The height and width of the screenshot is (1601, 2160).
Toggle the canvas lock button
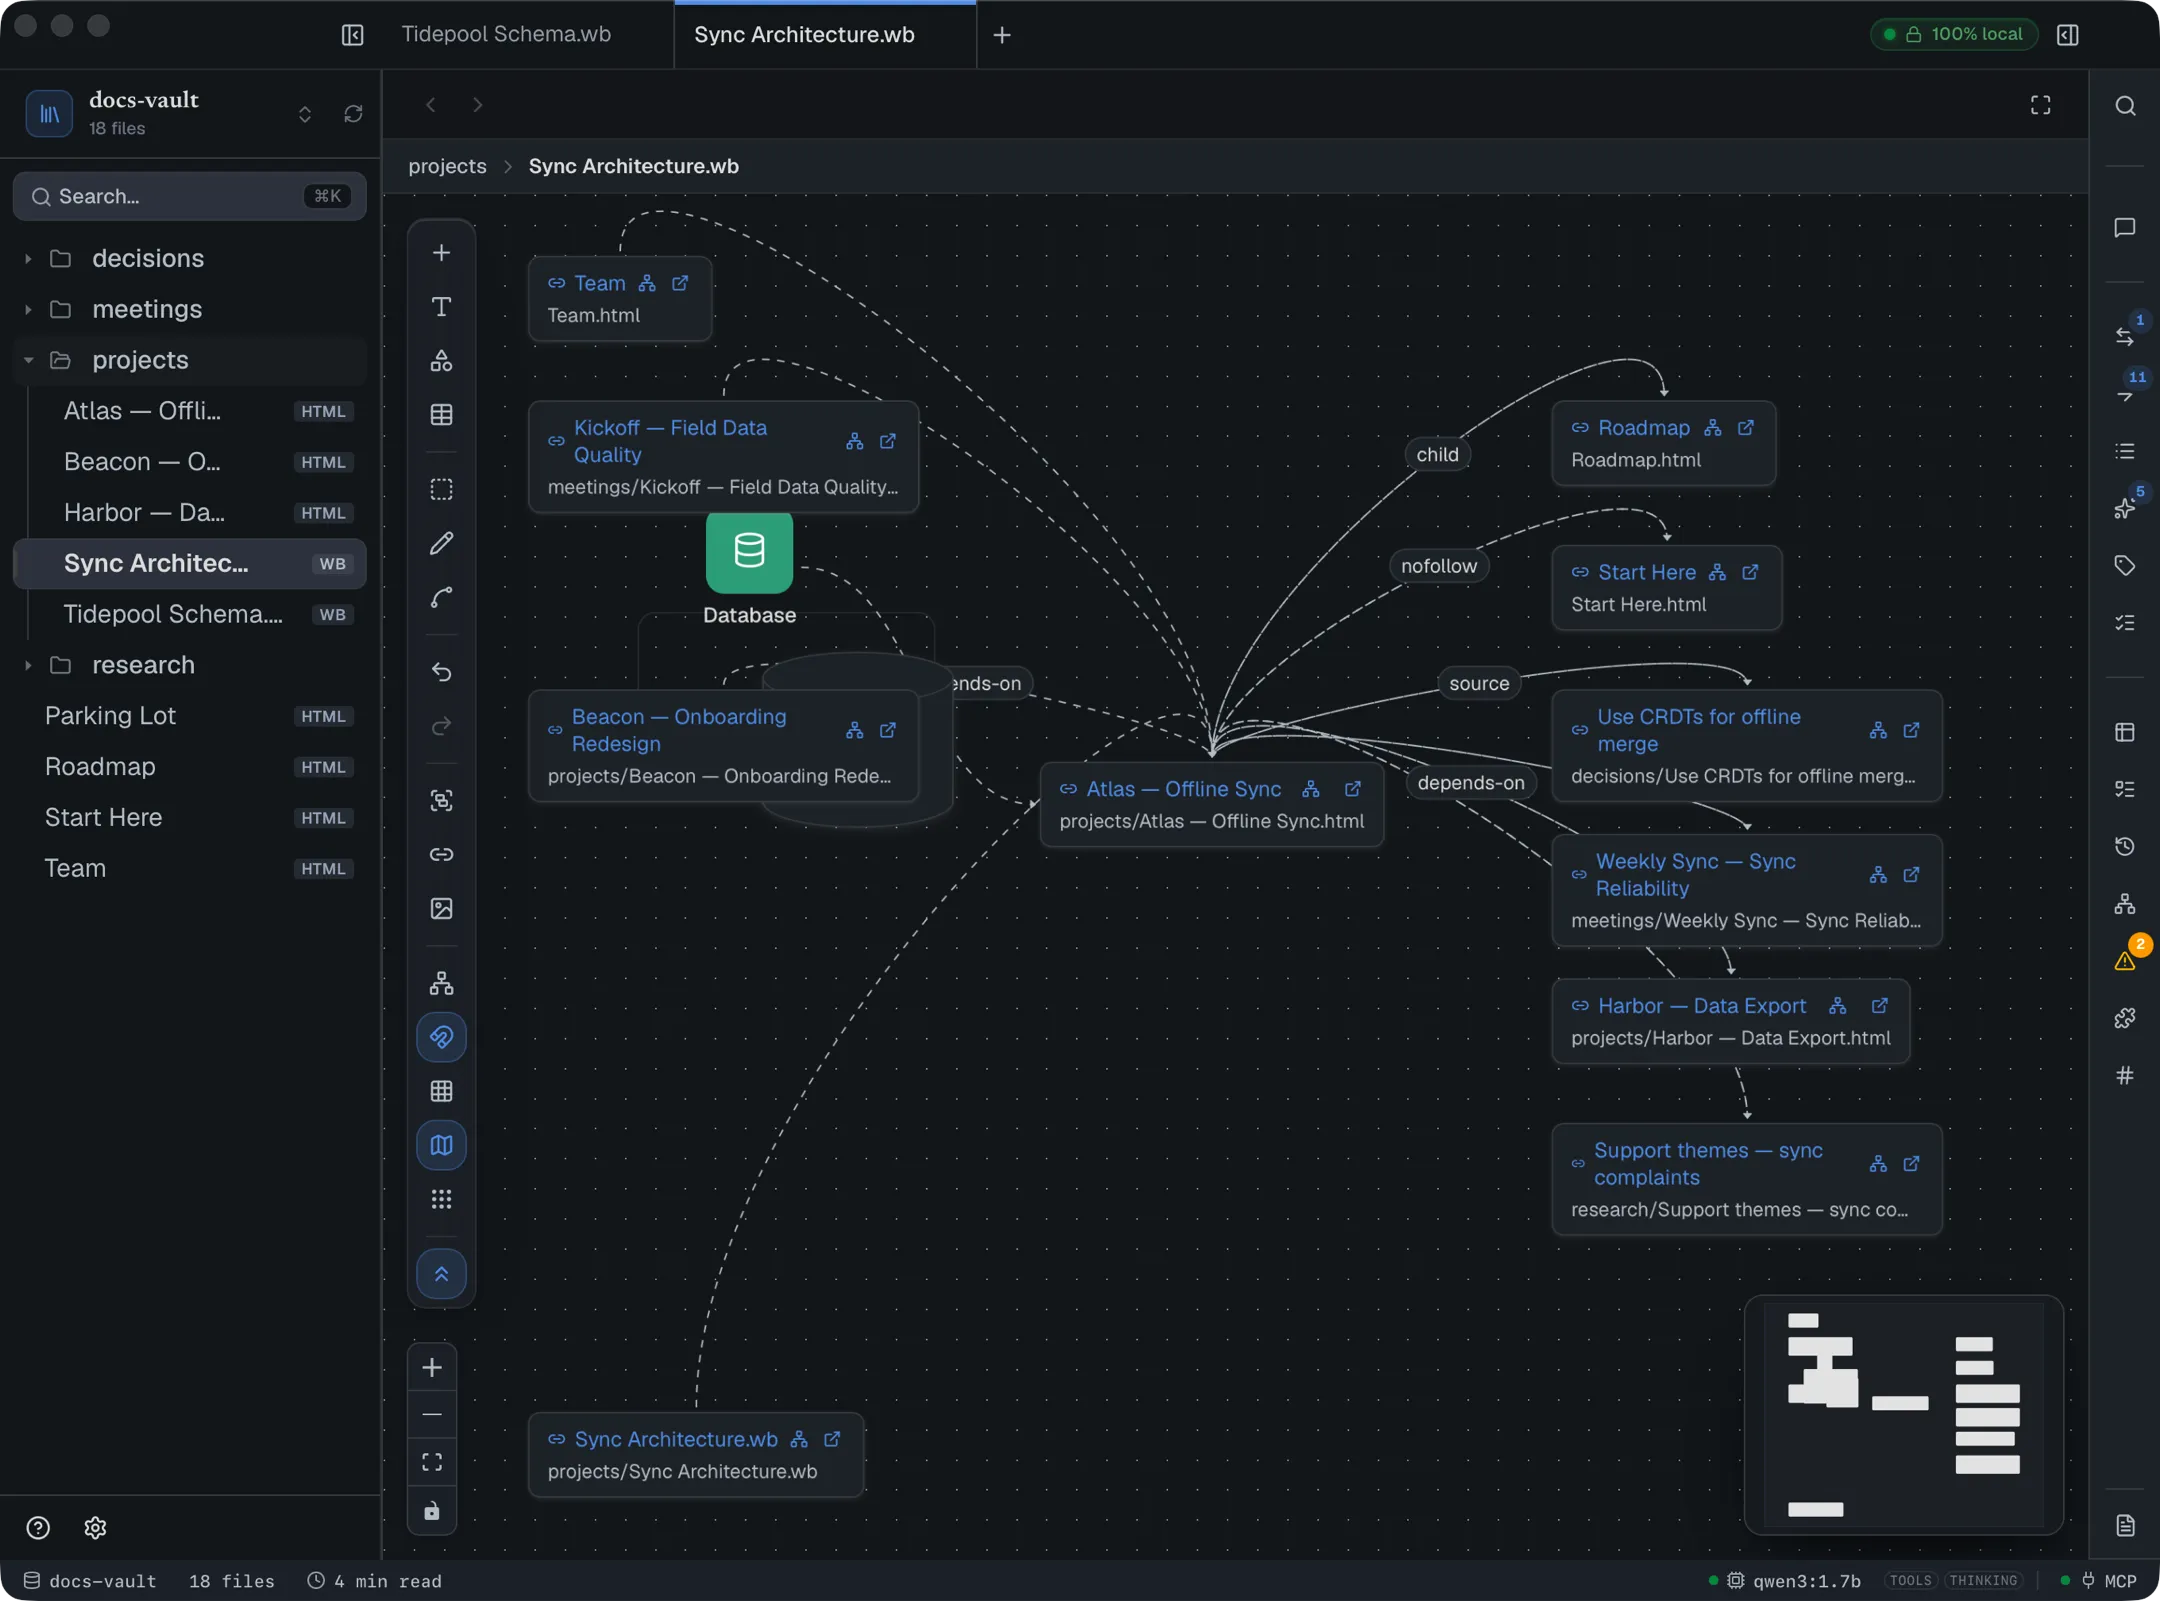[432, 1510]
